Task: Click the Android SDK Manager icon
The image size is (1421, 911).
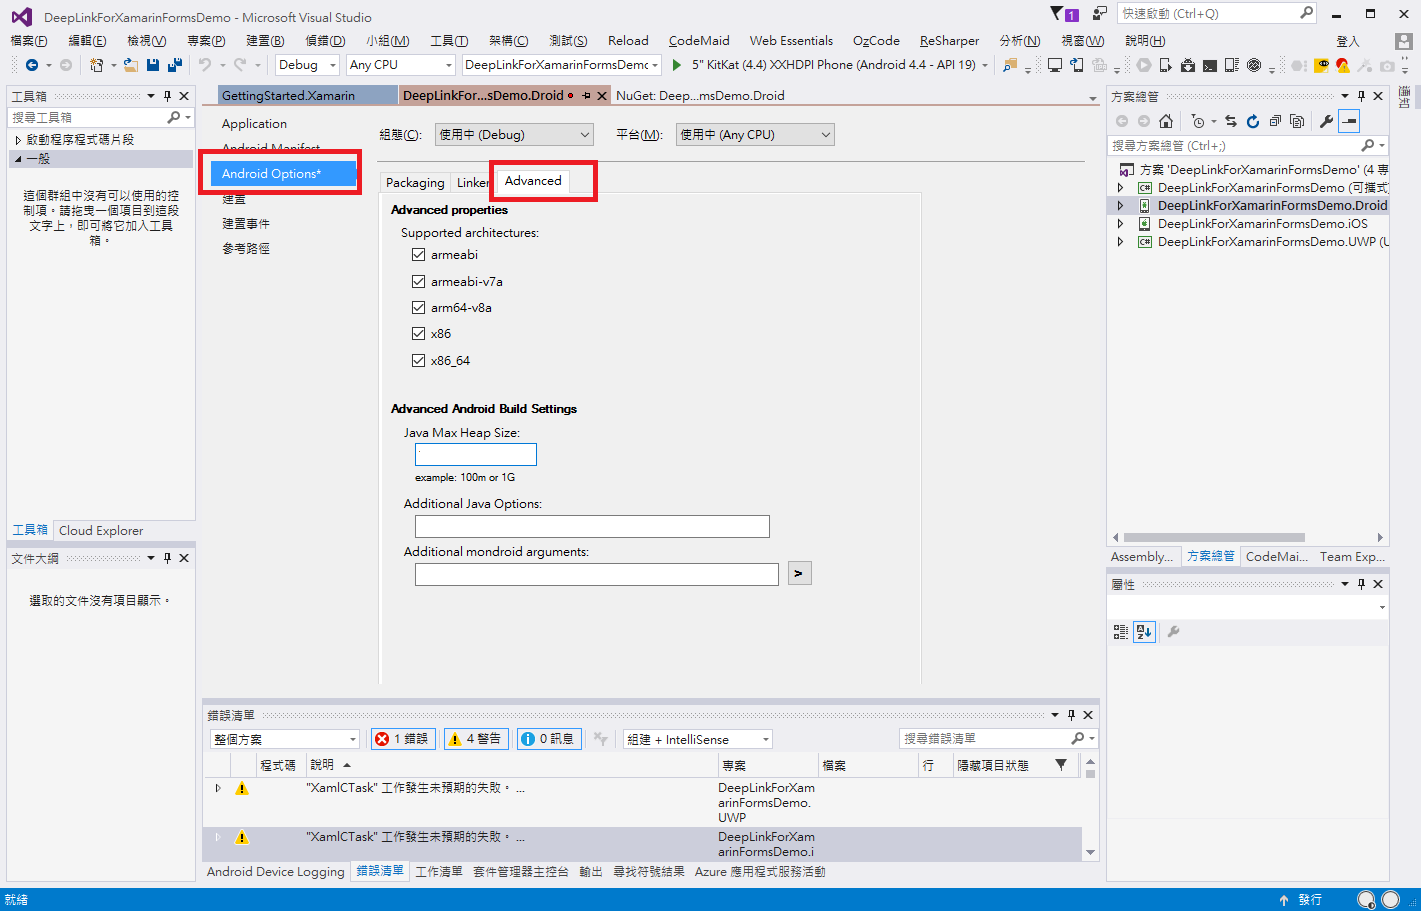Action: (x=1188, y=65)
